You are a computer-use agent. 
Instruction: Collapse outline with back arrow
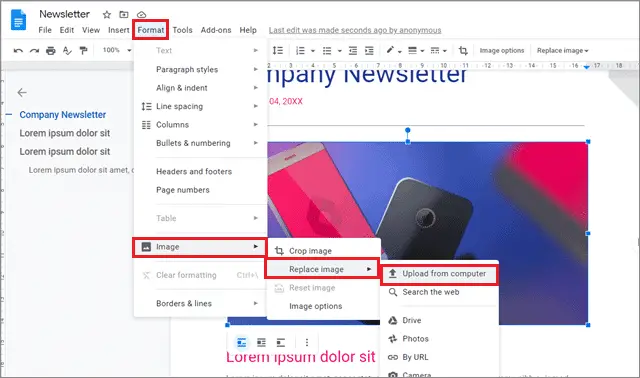coord(22,93)
